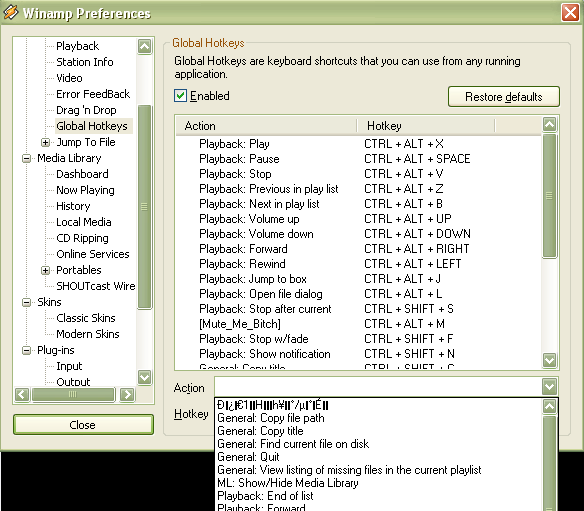Select the Playback: Stop w/fade row
This screenshot has height=511, width=584.
tap(358, 339)
